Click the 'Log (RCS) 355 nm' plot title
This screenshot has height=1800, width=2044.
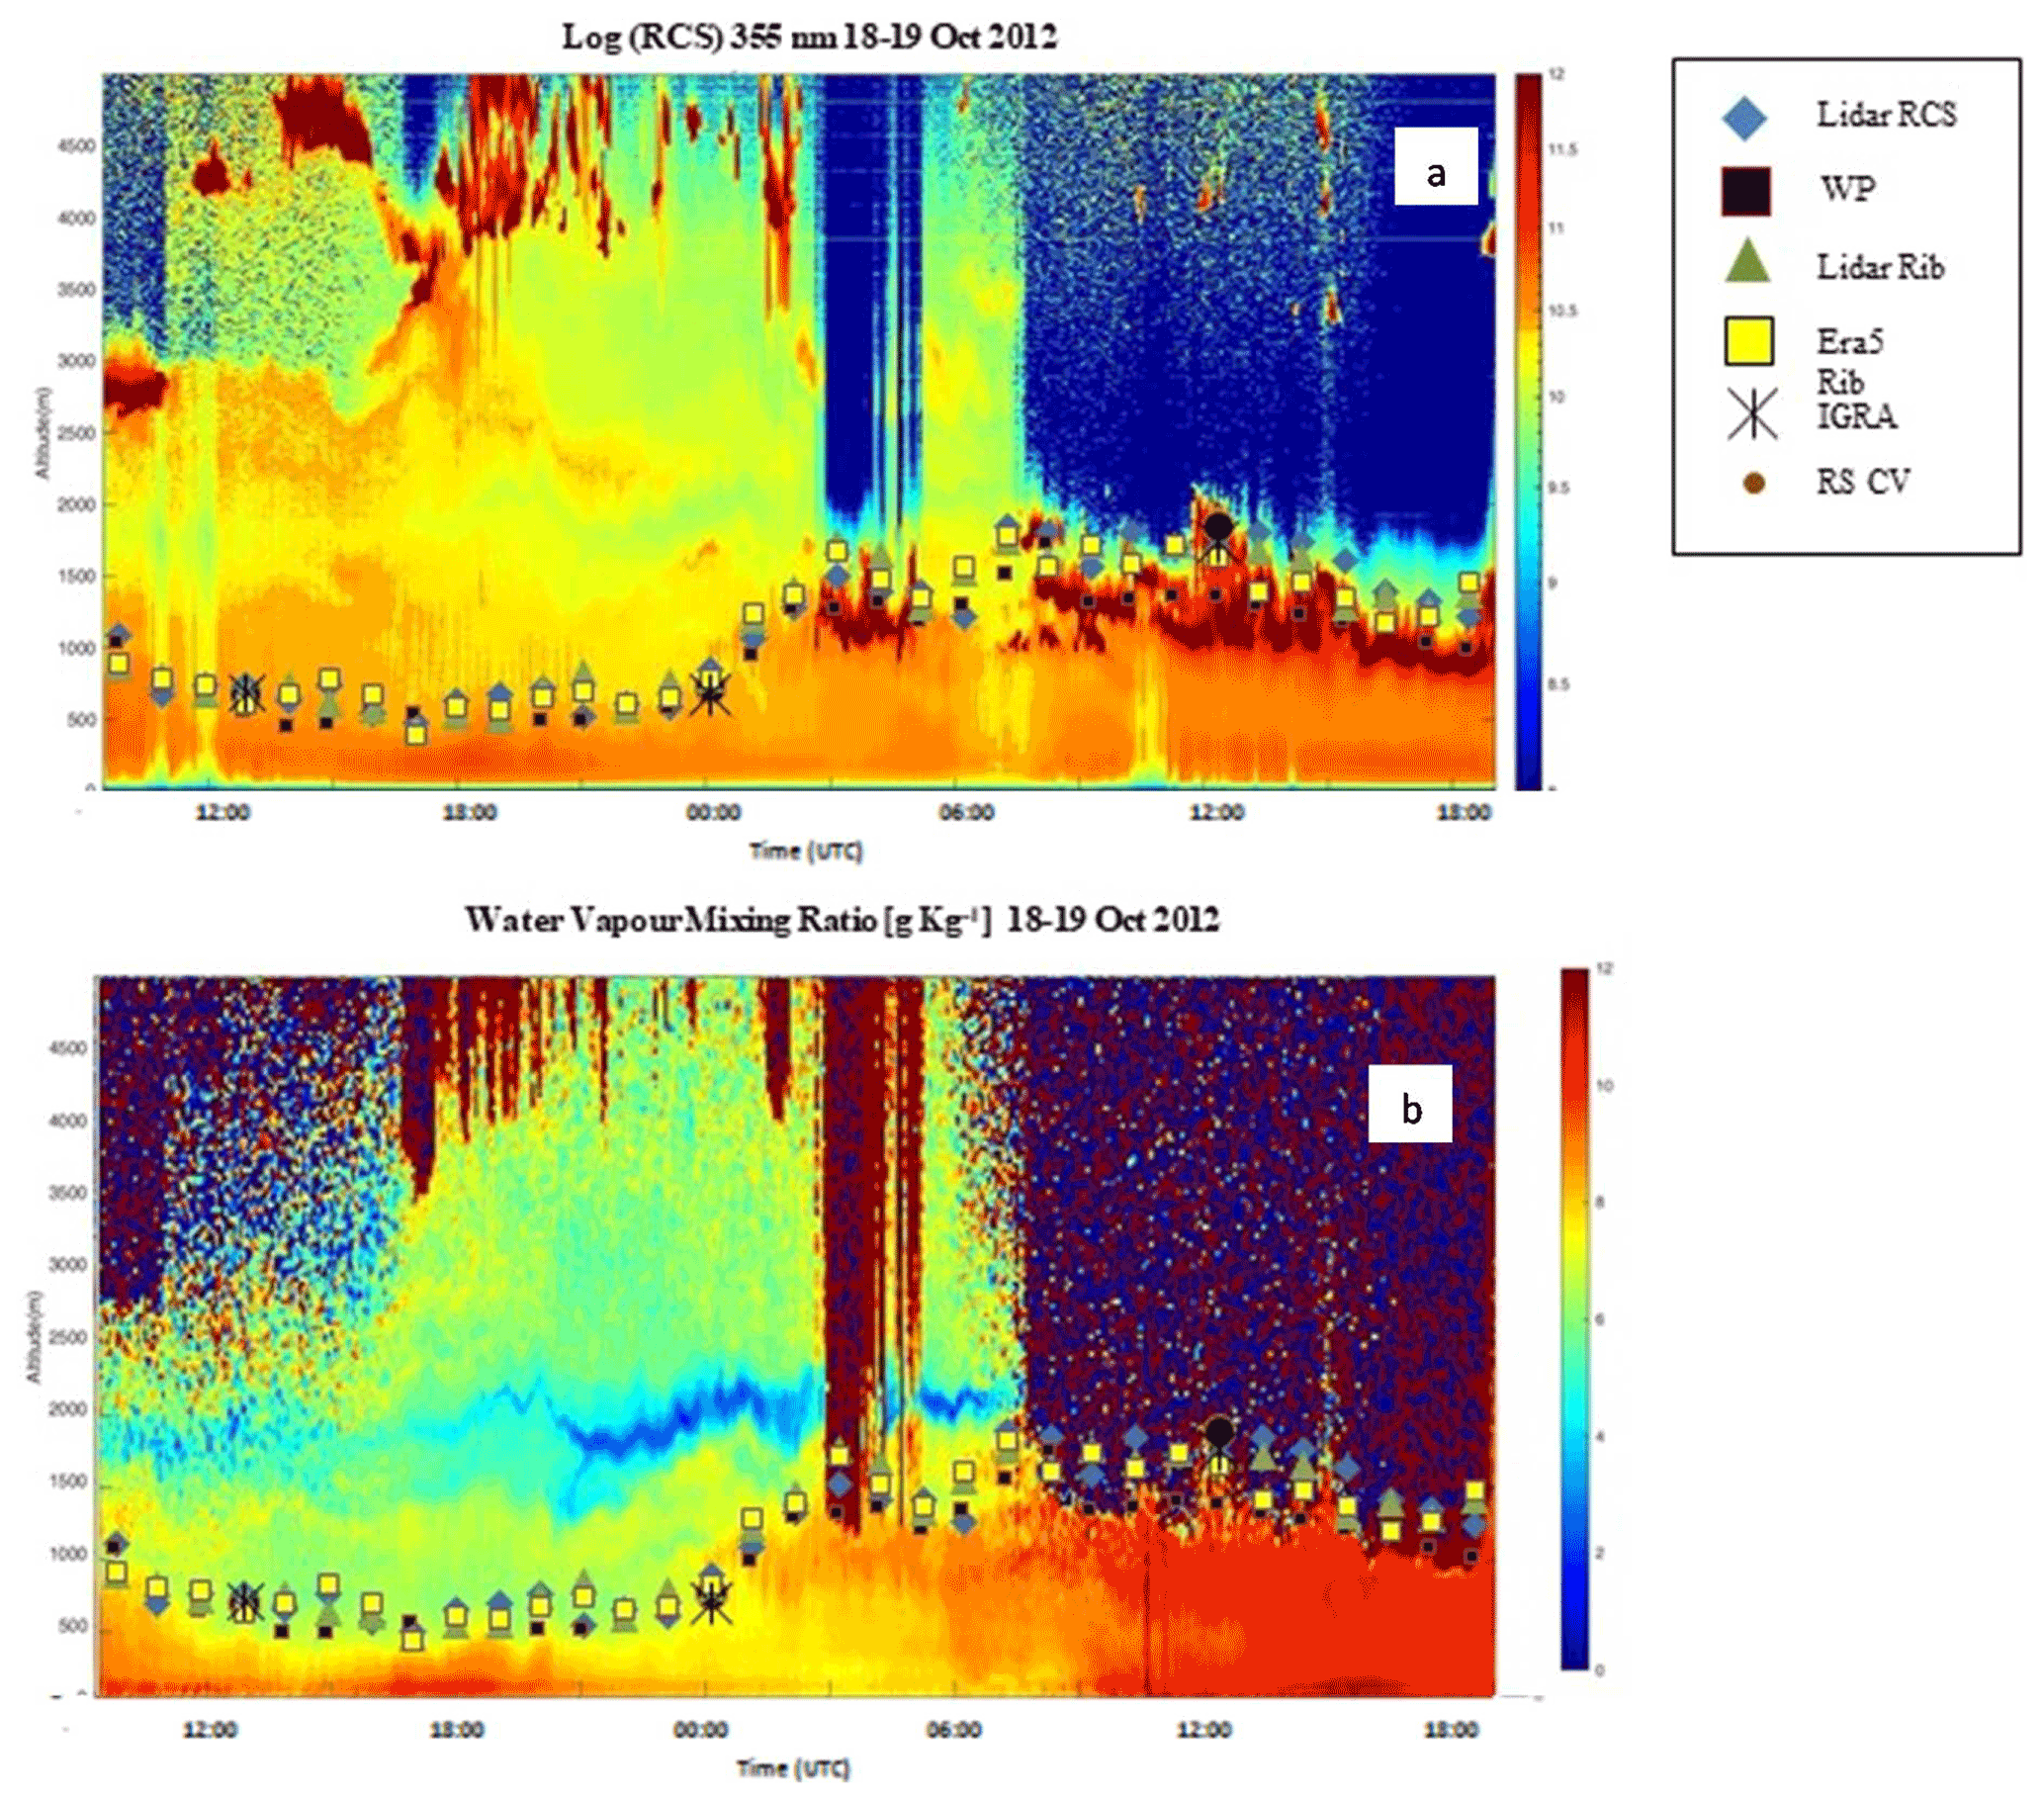809,37
